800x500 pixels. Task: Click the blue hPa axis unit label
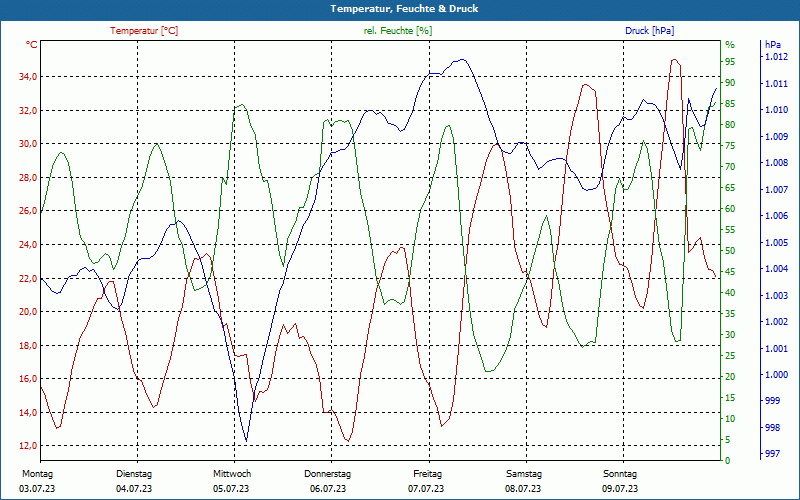click(x=773, y=45)
